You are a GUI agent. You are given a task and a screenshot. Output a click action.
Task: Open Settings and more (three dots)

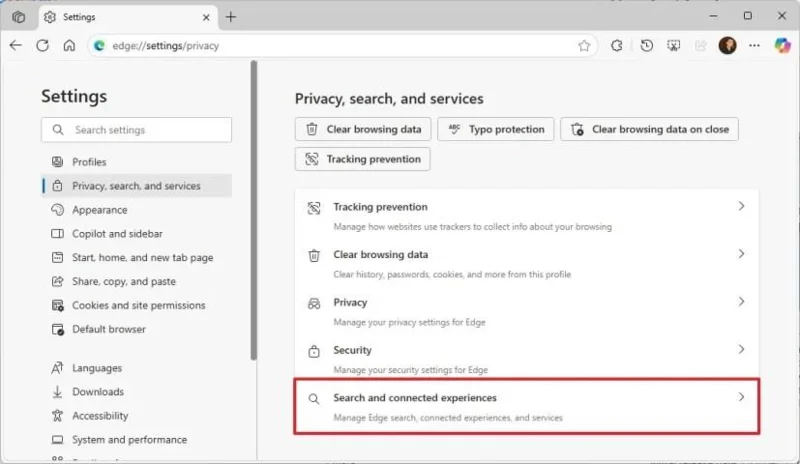[754, 45]
